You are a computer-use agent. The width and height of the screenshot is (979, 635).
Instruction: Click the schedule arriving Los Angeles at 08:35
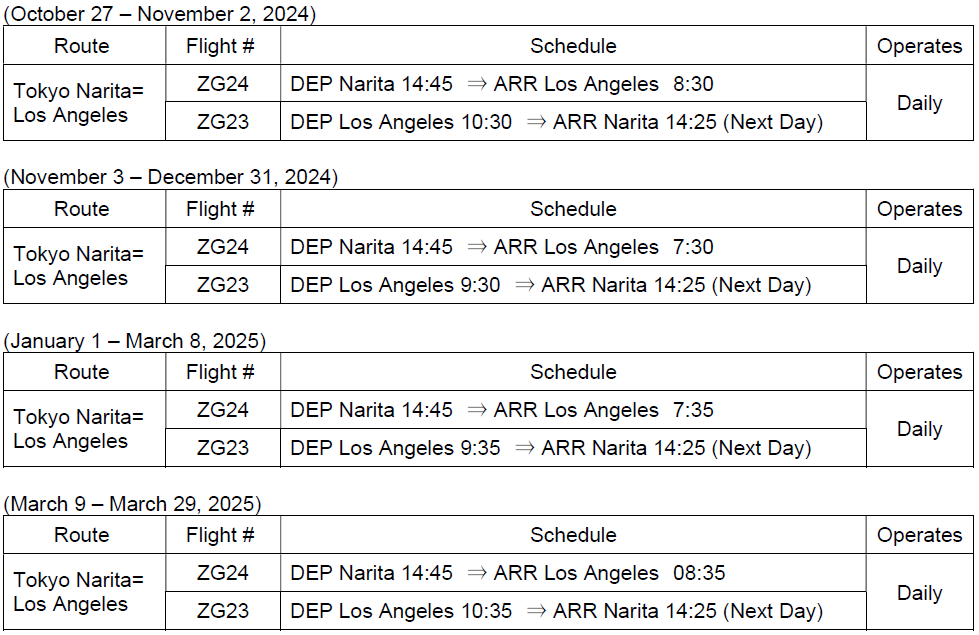[508, 573]
